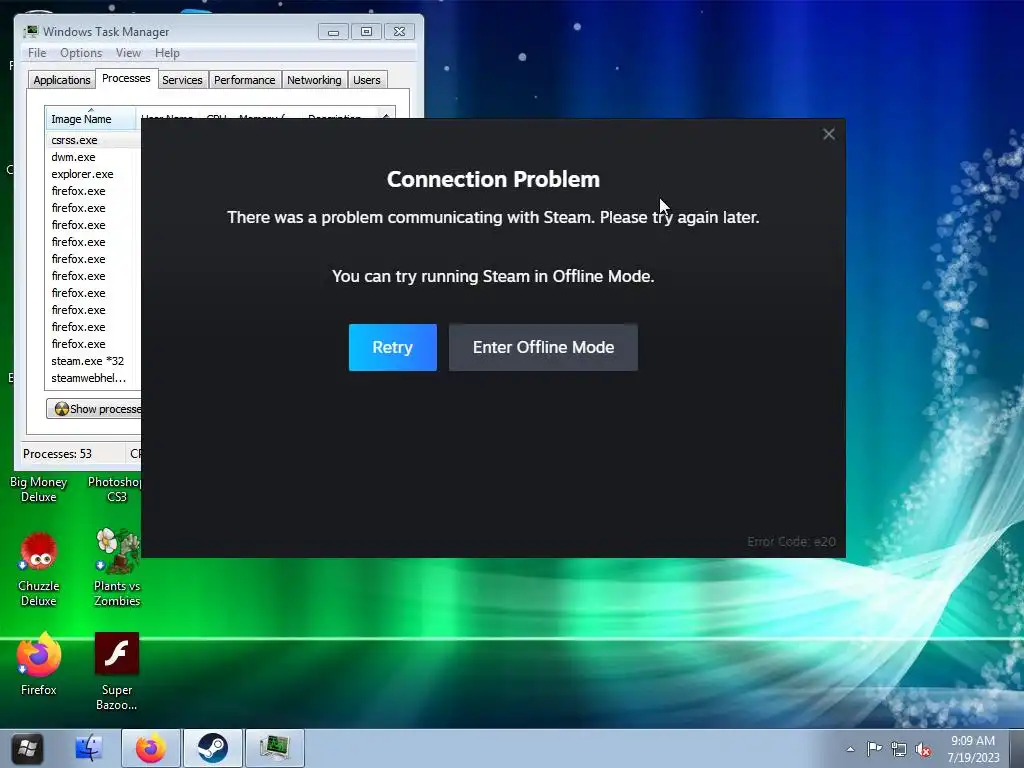Switch to the Users tab

pos(367,80)
